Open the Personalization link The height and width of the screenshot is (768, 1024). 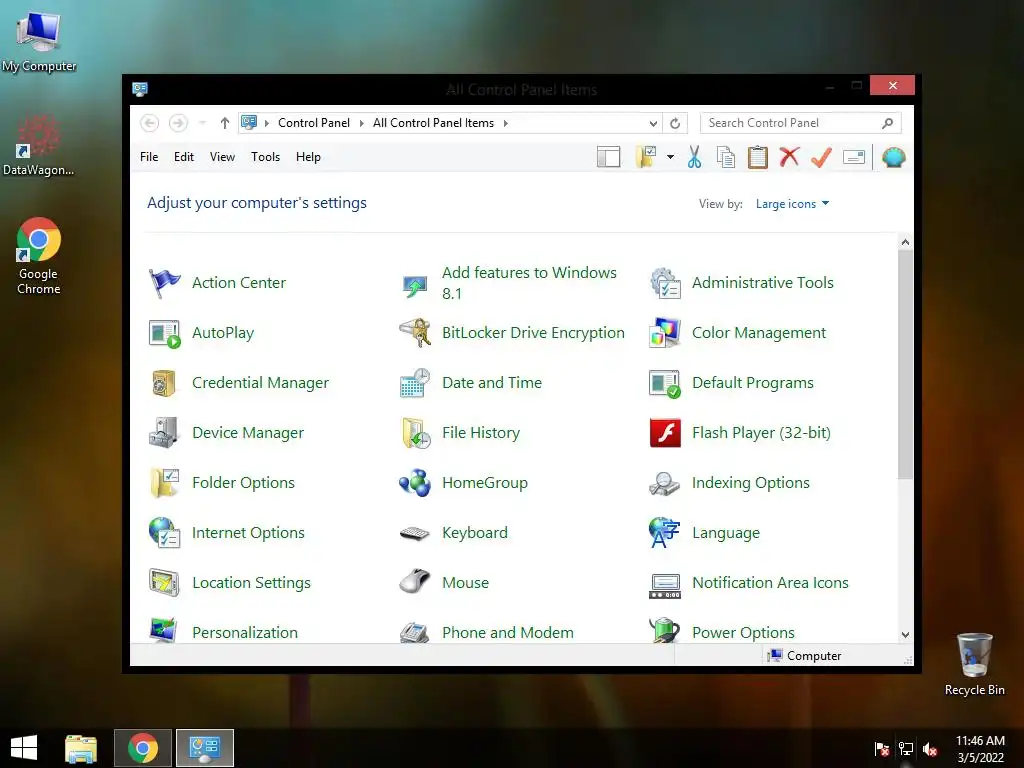tap(245, 633)
